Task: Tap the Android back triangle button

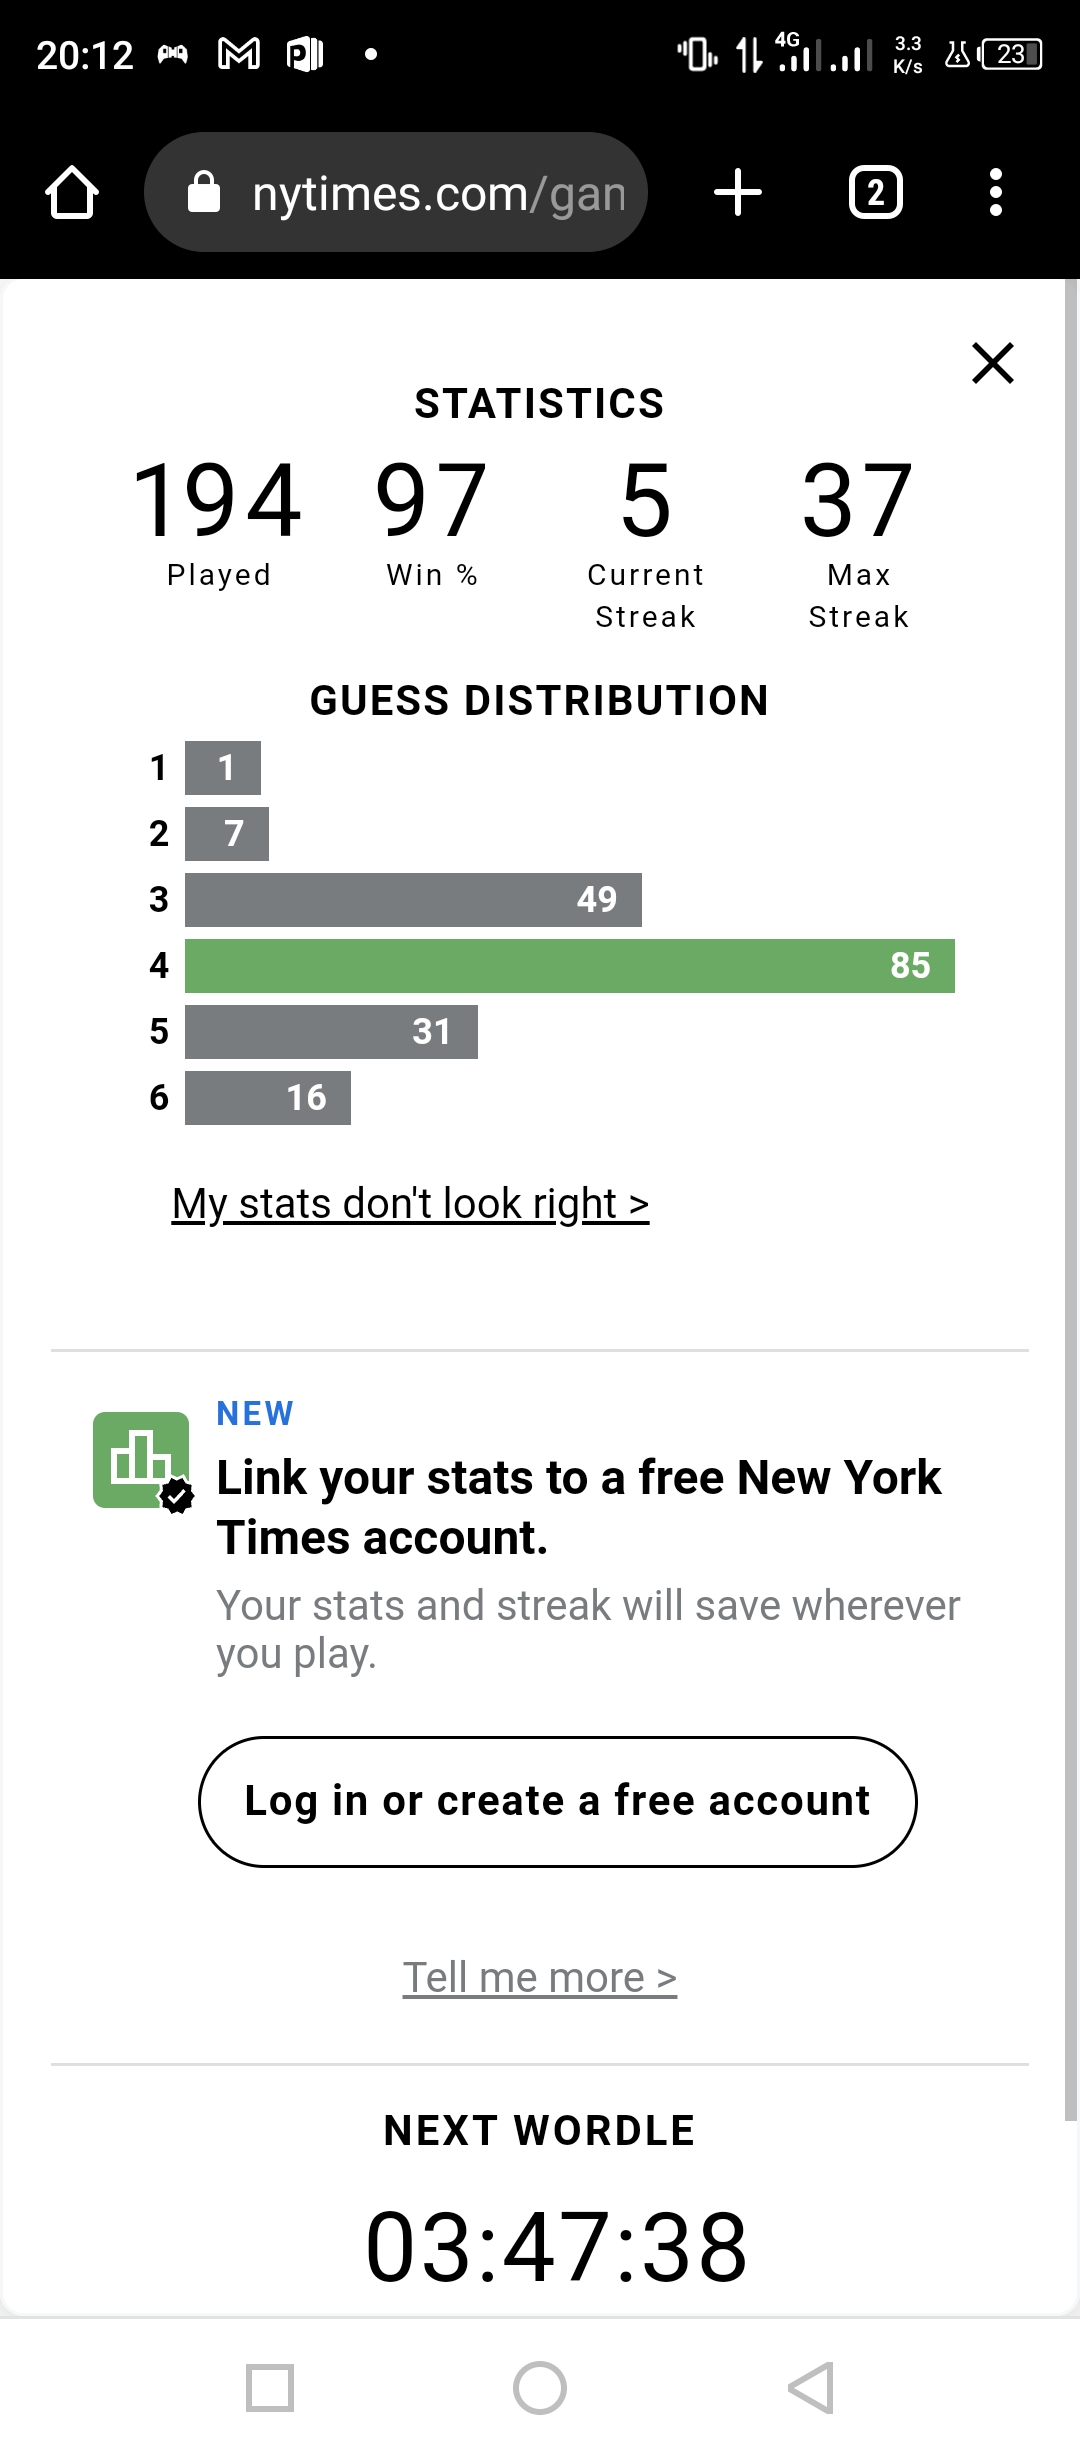Action: [811, 2388]
